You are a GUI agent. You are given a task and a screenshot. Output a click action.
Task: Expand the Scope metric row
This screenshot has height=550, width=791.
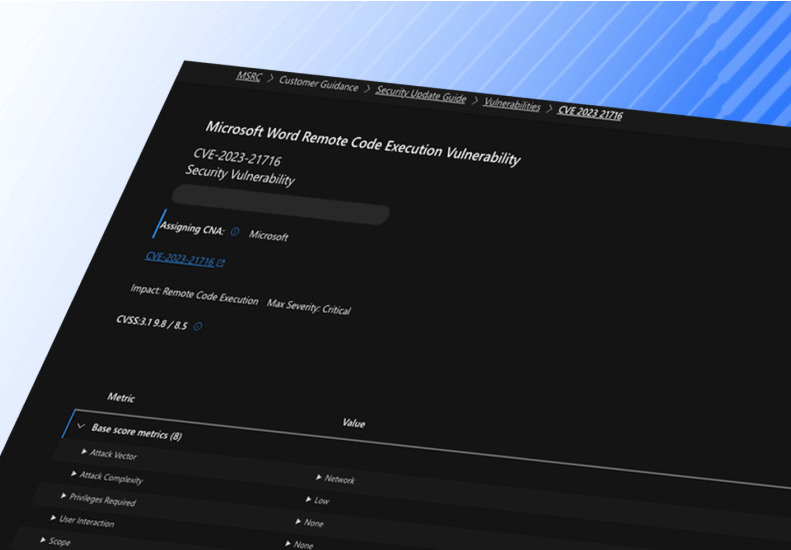point(43,540)
